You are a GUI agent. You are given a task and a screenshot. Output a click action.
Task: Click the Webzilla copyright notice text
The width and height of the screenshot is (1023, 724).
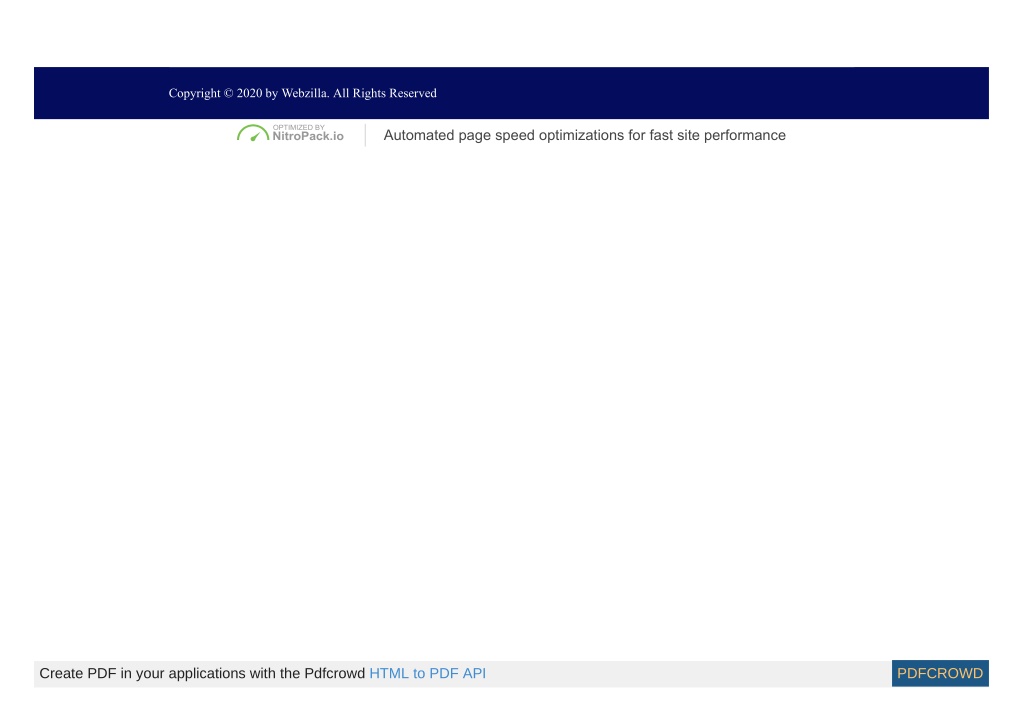[303, 93]
